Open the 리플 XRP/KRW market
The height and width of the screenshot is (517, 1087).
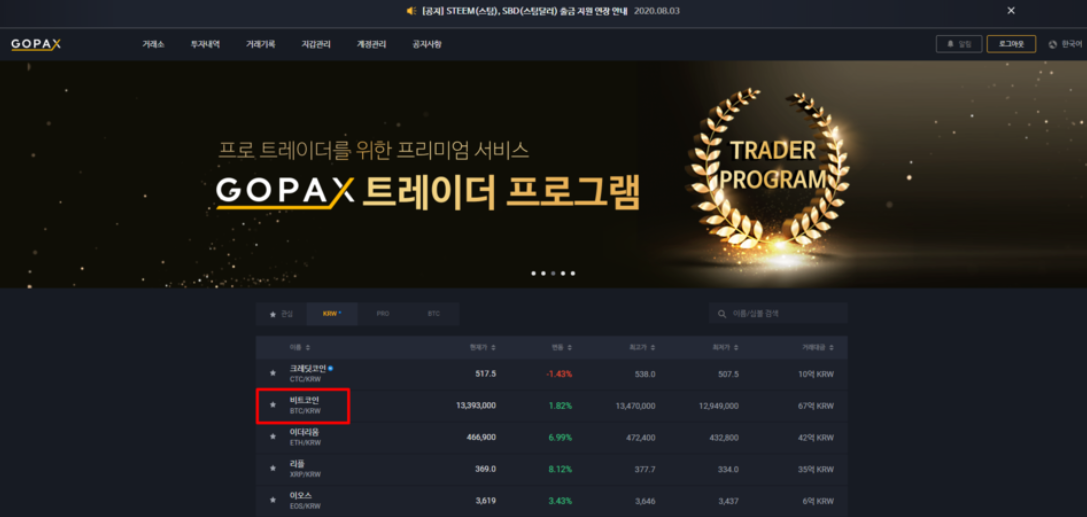tap(551, 469)
